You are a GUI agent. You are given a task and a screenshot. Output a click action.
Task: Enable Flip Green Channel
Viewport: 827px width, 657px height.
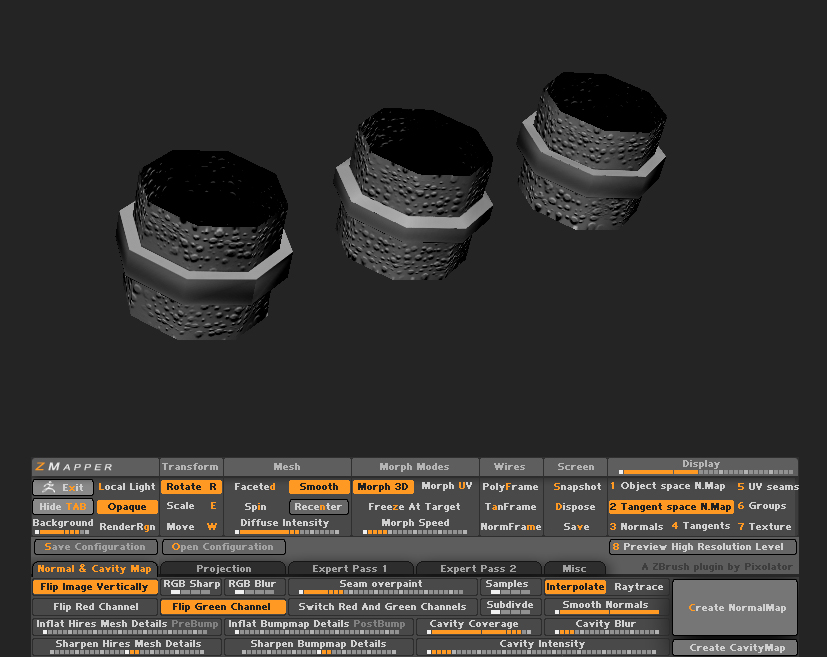pyautogui.click(x=222, y=606)
